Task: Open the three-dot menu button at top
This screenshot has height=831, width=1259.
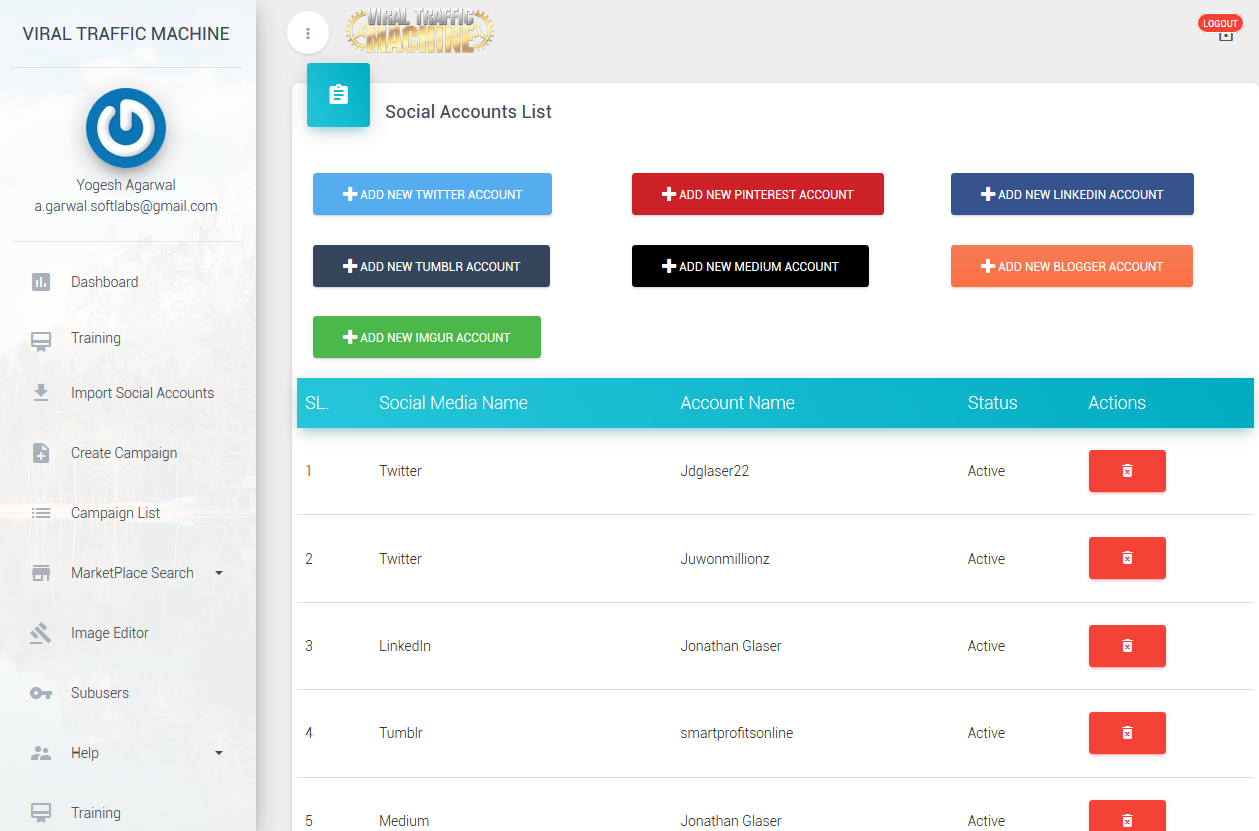Action: 308,33
